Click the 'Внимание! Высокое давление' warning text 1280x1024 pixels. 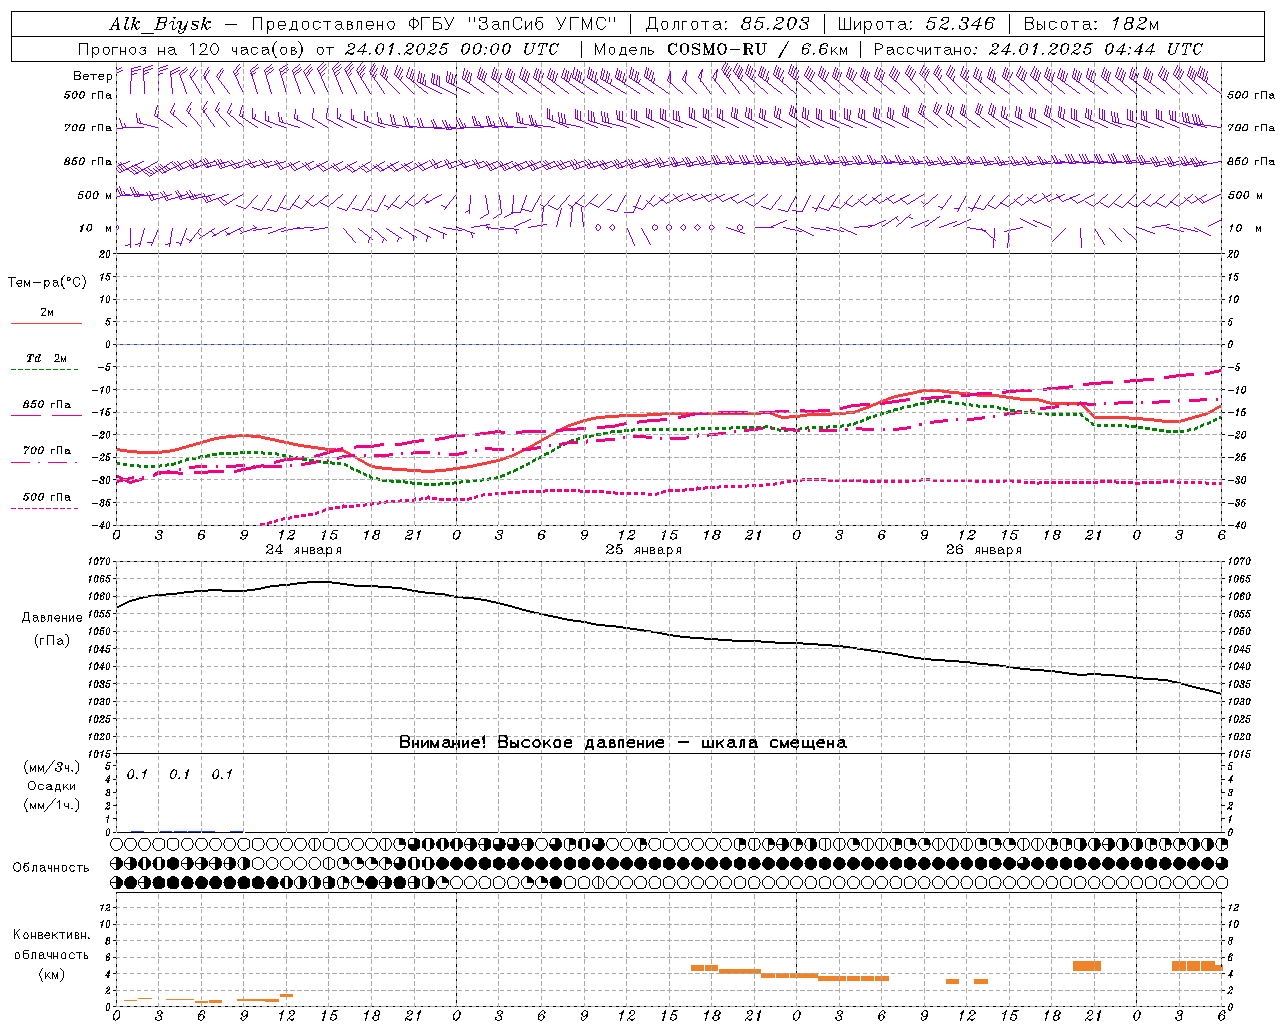coord(532,743)
